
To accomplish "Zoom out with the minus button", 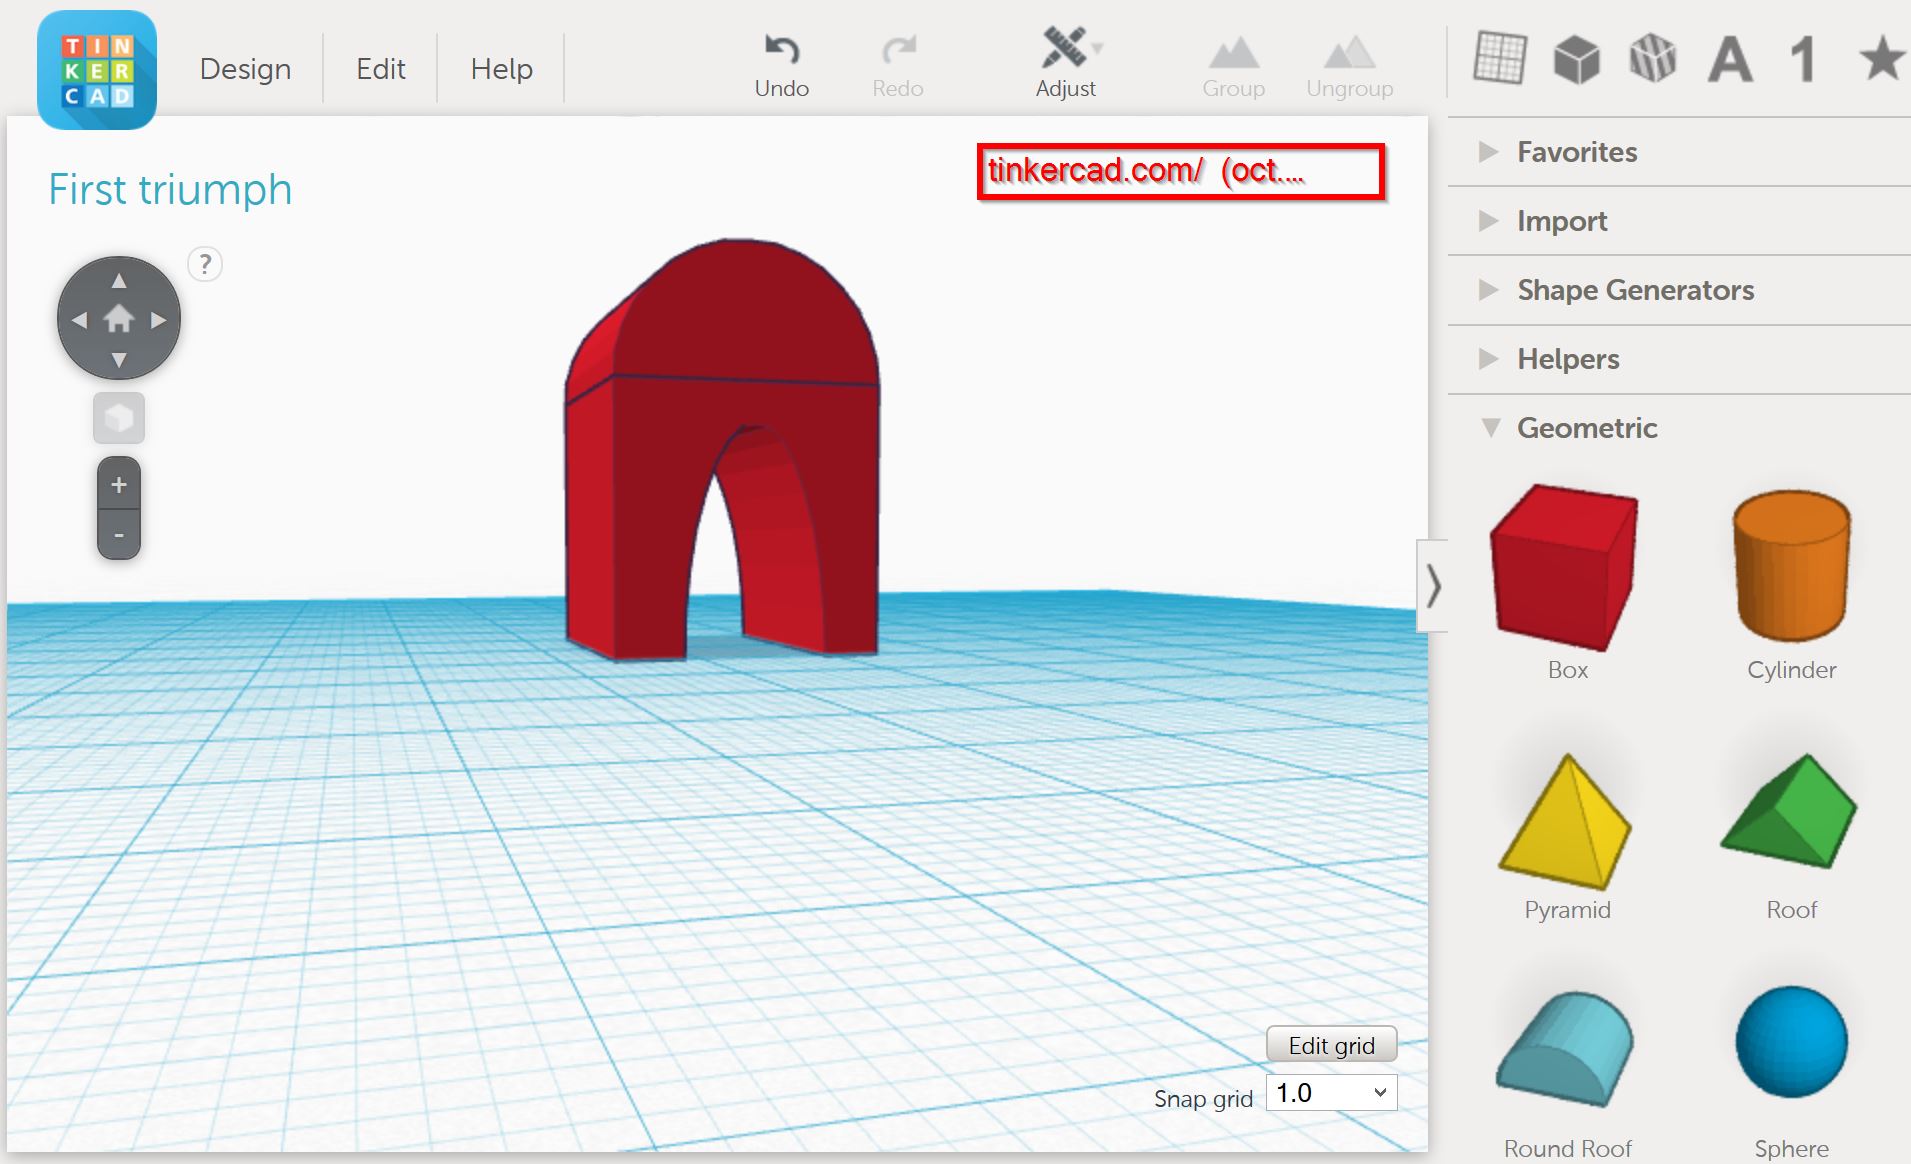I will tap(119, 535).
